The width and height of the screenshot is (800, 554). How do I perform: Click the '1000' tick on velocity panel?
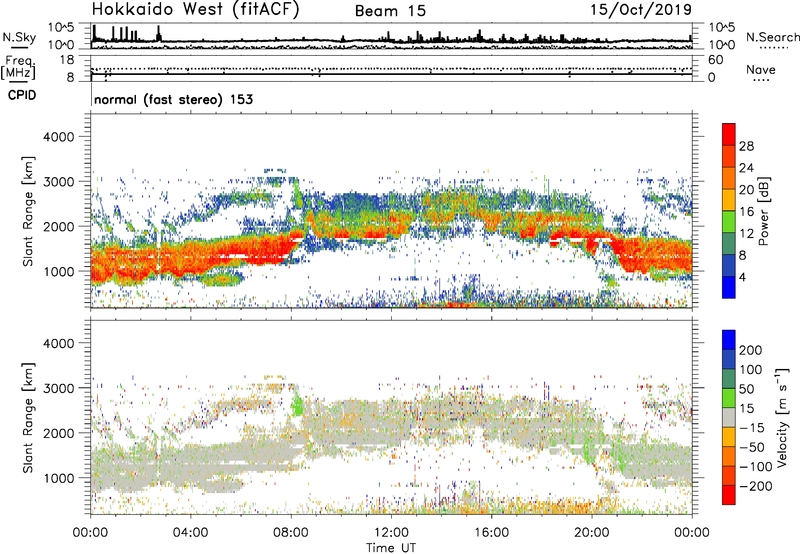[x=58, y=478]
